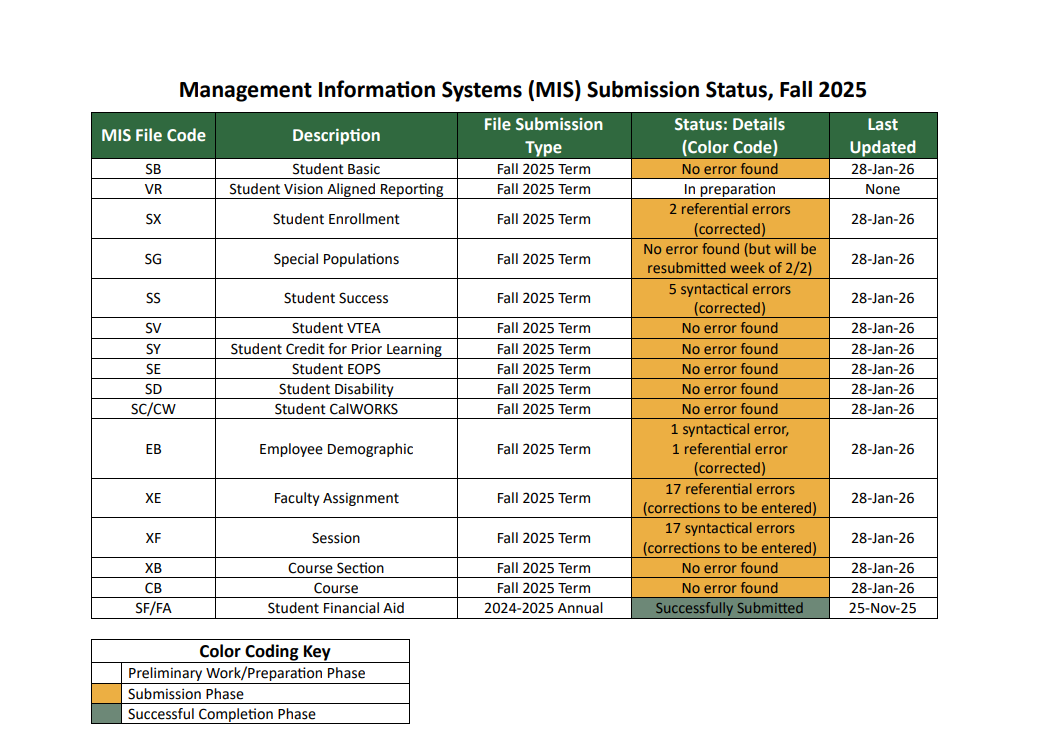This screenshot has width=1046, height=751.
Task: Click the 'Last Updated' column header
Action: tap(883, 135)
